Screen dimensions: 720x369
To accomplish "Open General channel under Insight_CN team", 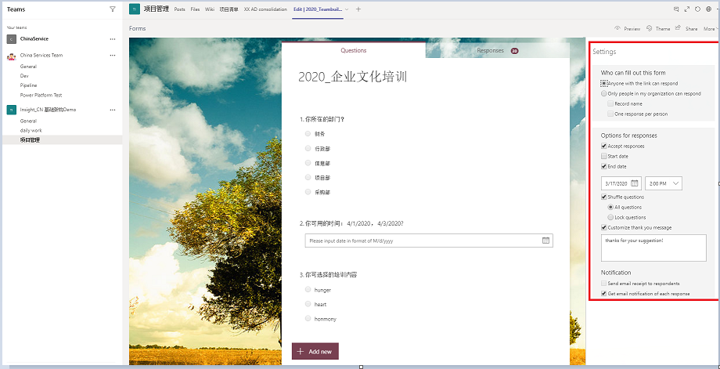I will [x=28, y=121].
